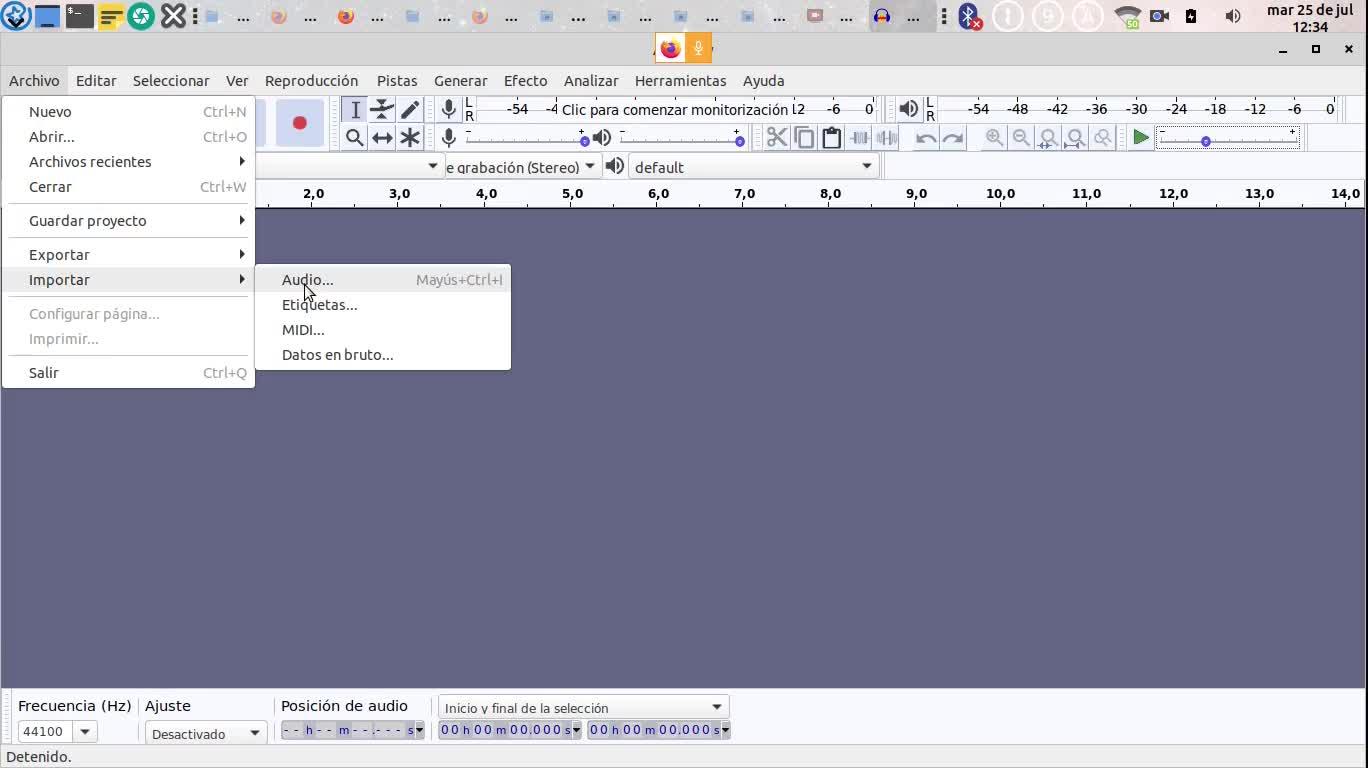Viewport: 1368px width, 768px height.
Task: Click the recording meter to start monitoring
Action: point(677,109)
